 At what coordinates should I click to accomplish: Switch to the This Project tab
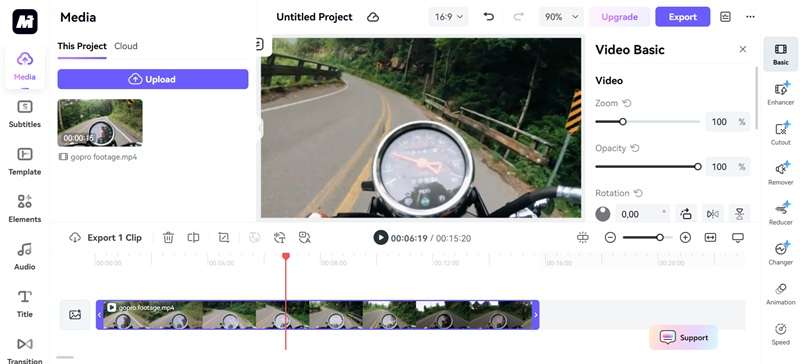(82, 46)
